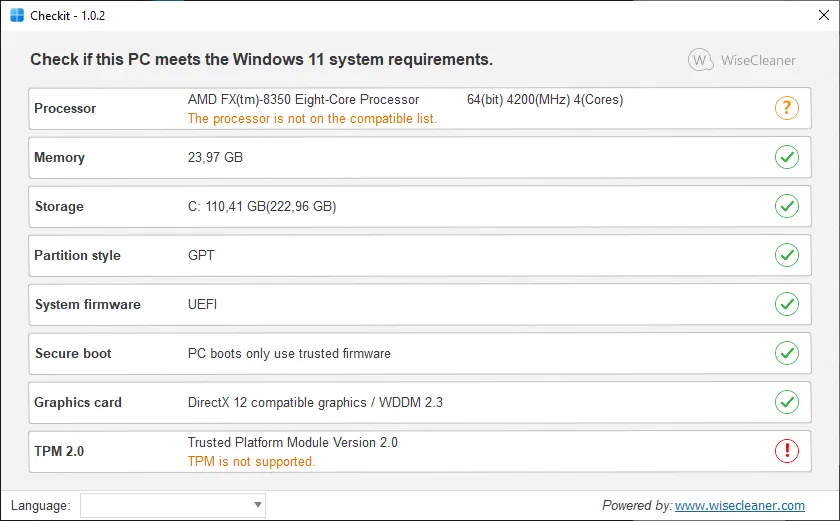Select the Processor row label
The width and height of the screenshot is (840, 521).
[x=65, y=108]
